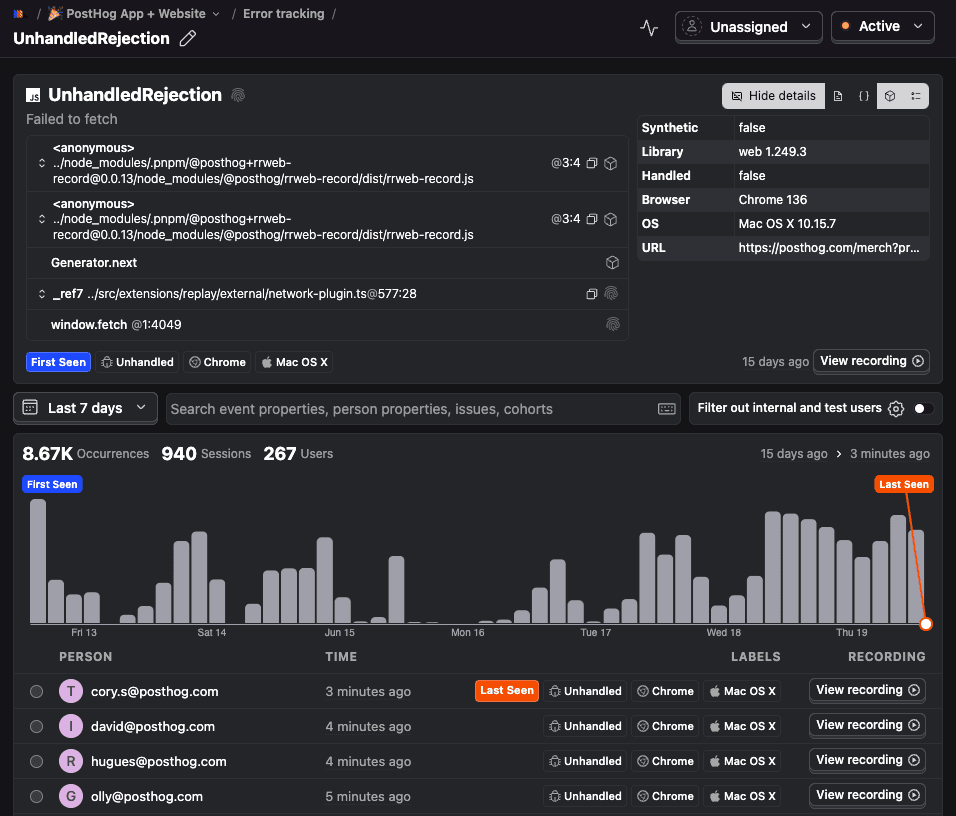The width and height of the screenshot is (956, 816).
Task: Click the Chrome label in hugues row
Action: tap(665, 761)
